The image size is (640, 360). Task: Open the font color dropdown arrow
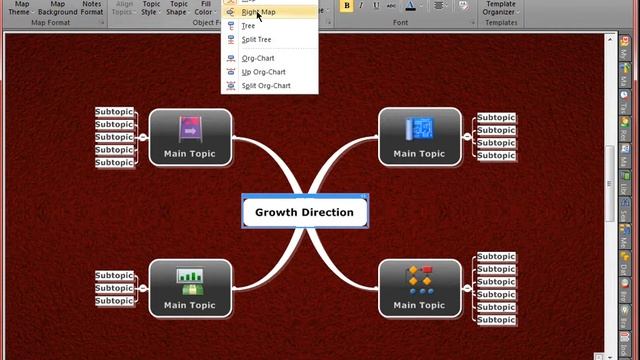click(421, 6)
